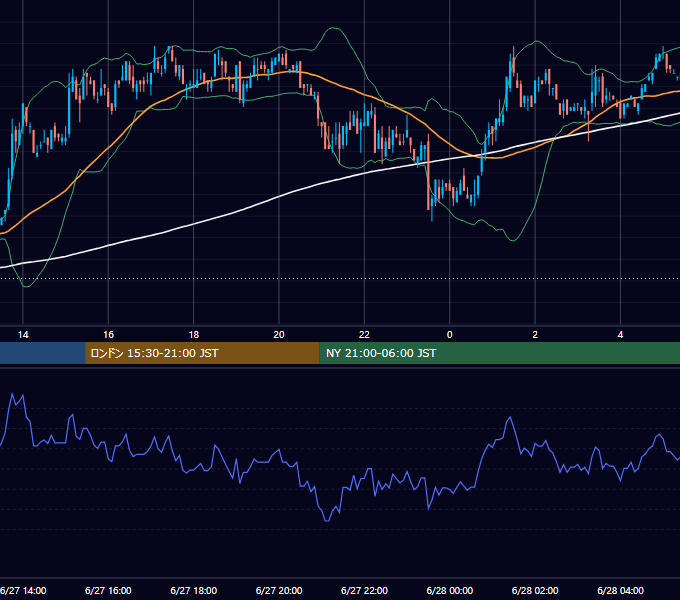Click the hour label 14 on chart axis
The width and height of the screenshot is (680, 600).
point(23,334)
